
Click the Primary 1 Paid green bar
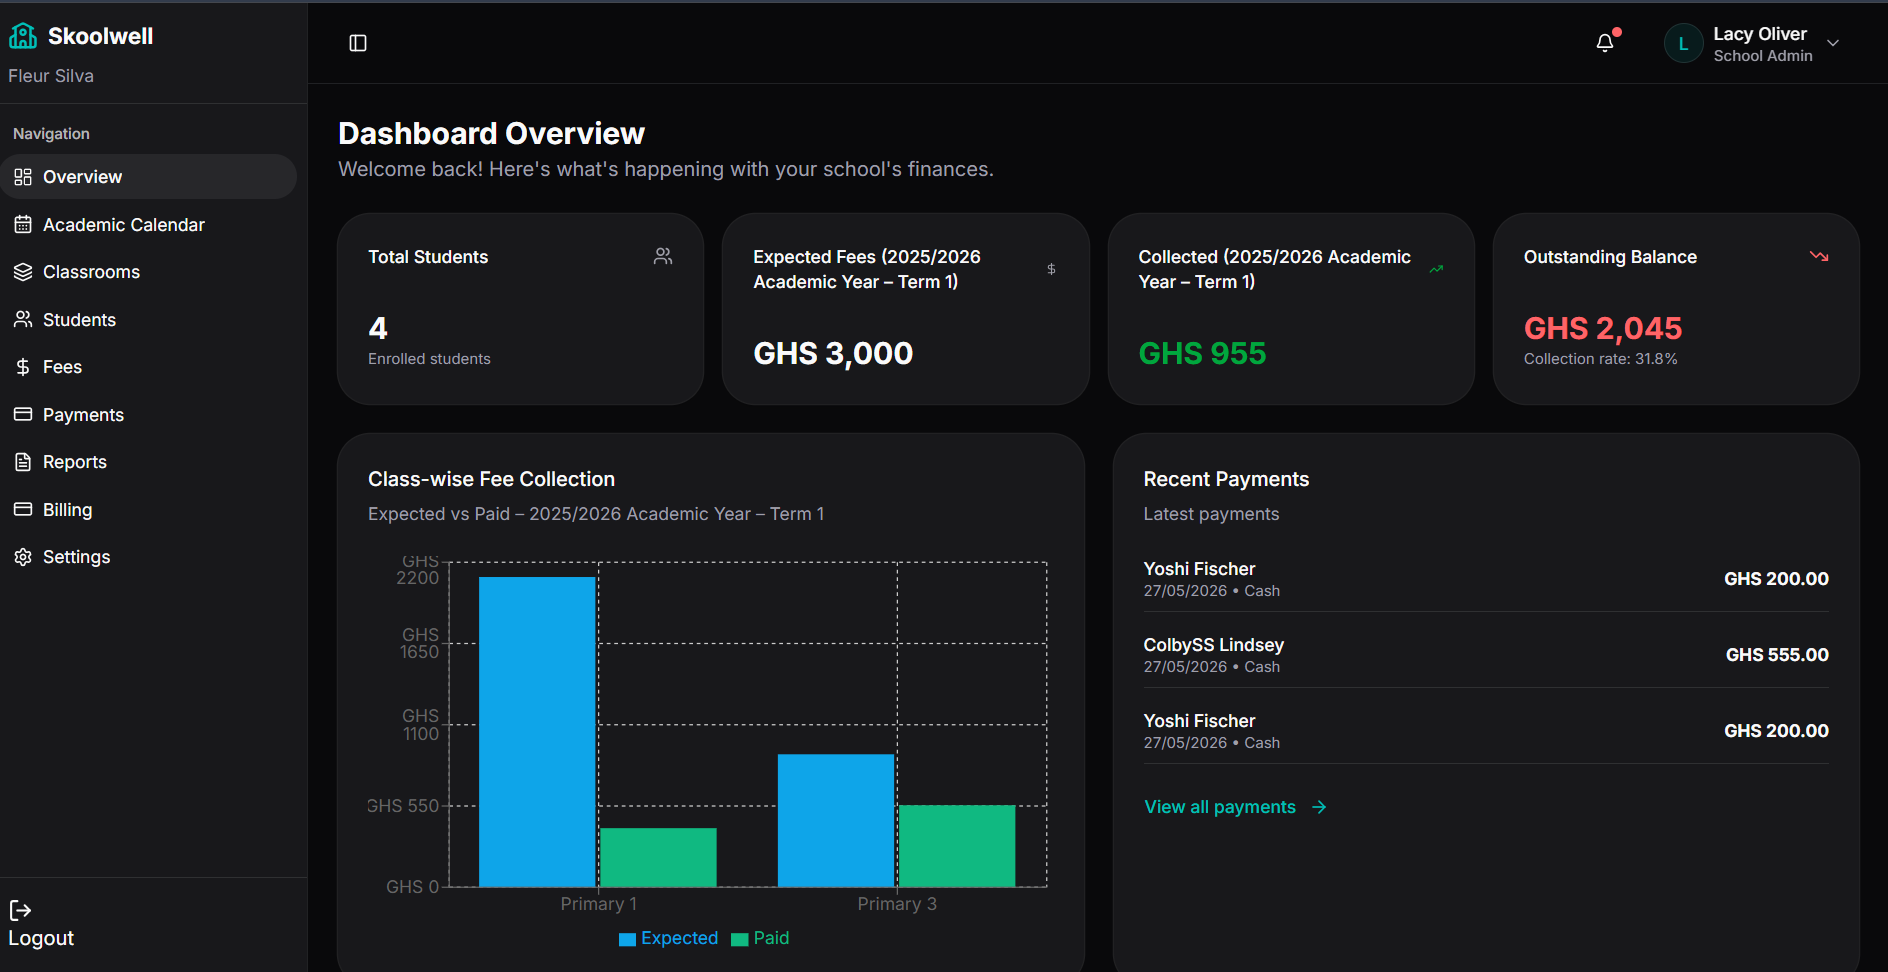pos(658,857)
